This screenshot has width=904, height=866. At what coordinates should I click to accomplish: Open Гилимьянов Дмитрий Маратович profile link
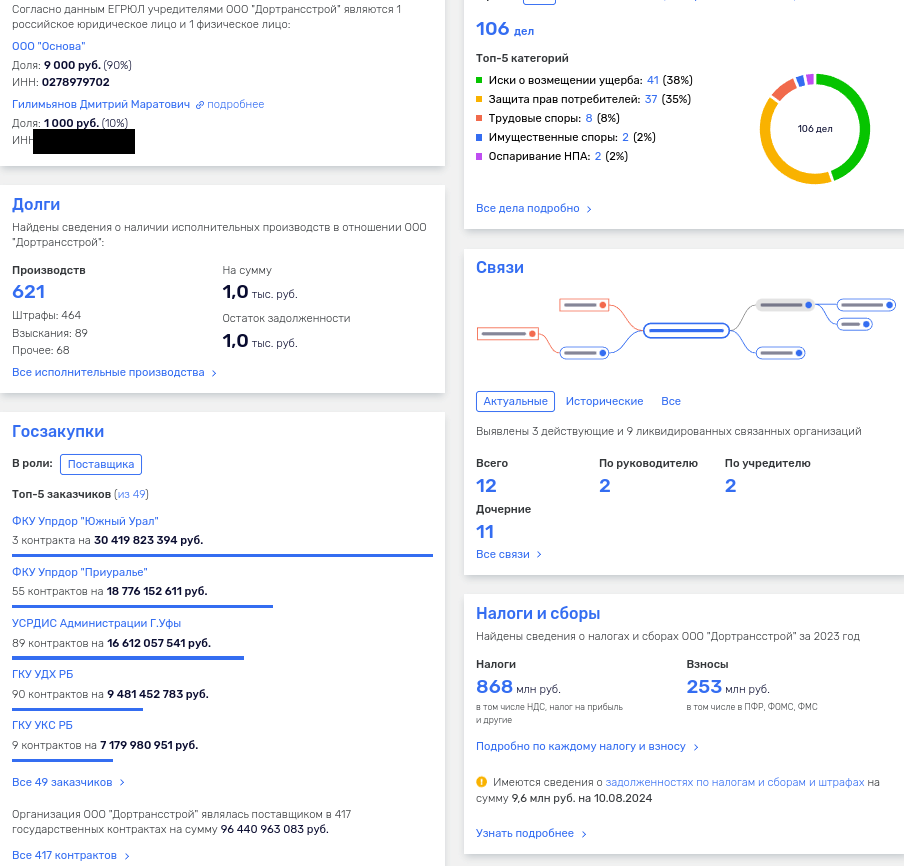(x=101, y=104)
